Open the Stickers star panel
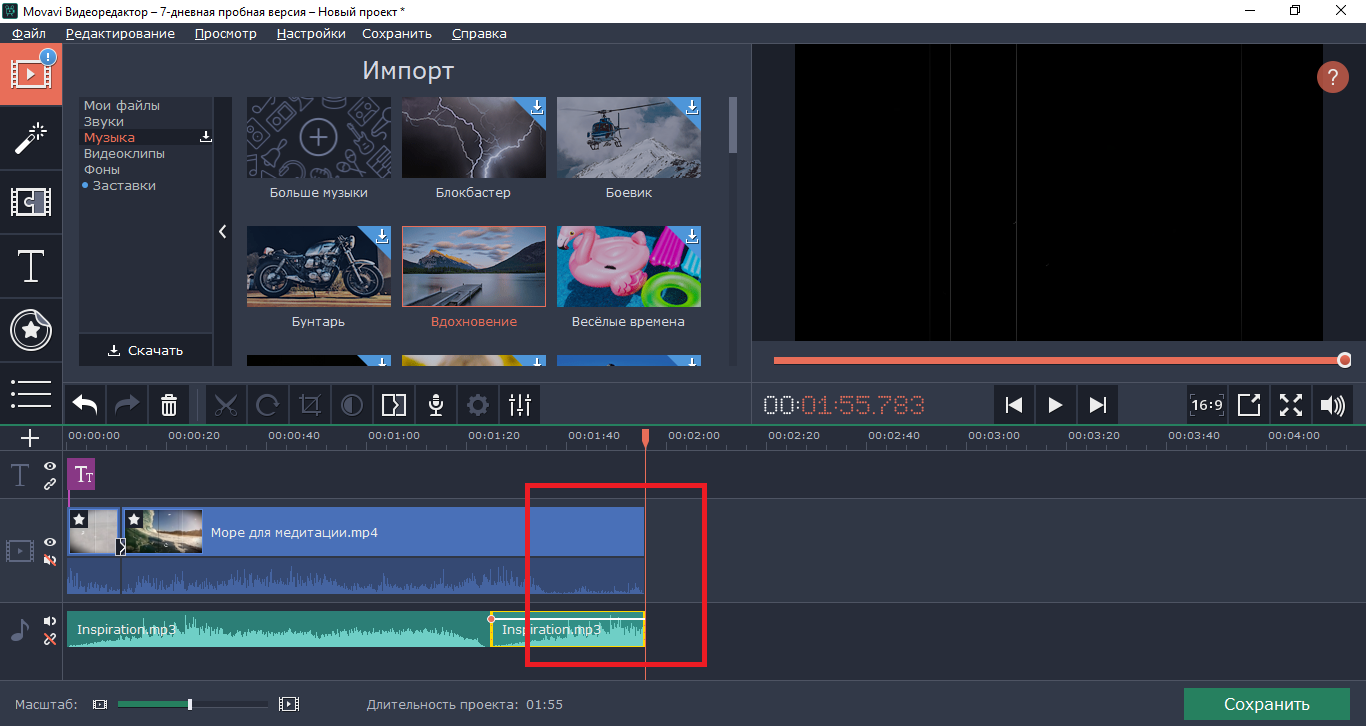1366x726 pixels. (31, 330)
